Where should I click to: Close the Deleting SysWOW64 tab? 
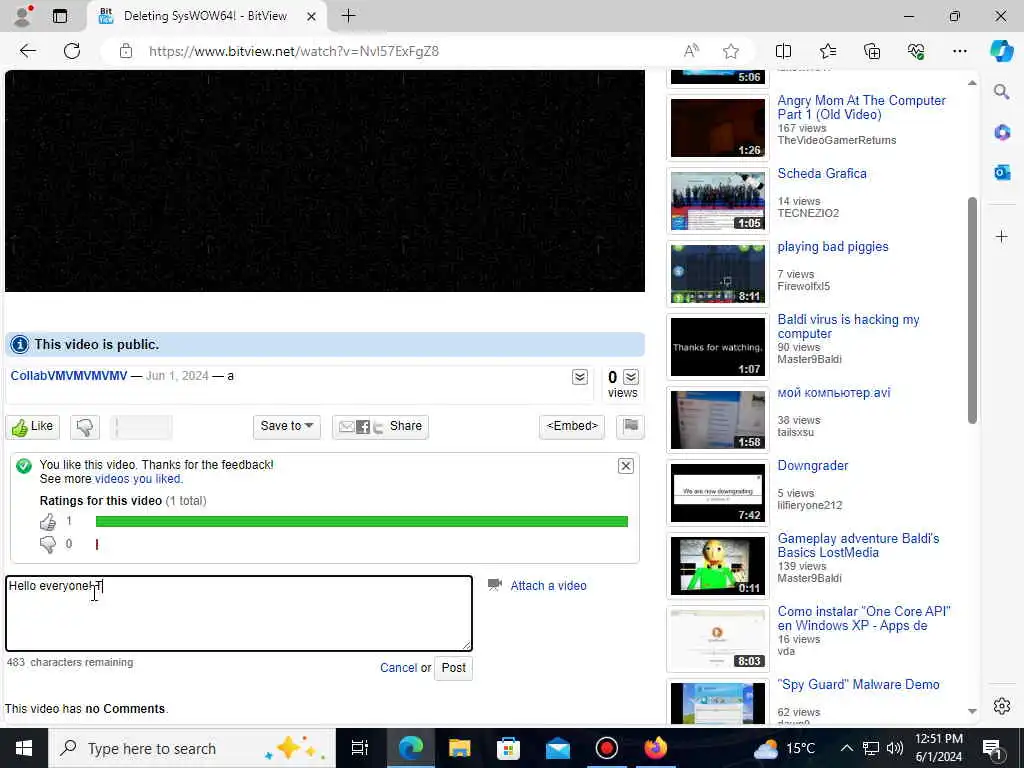tap(312, 16)
